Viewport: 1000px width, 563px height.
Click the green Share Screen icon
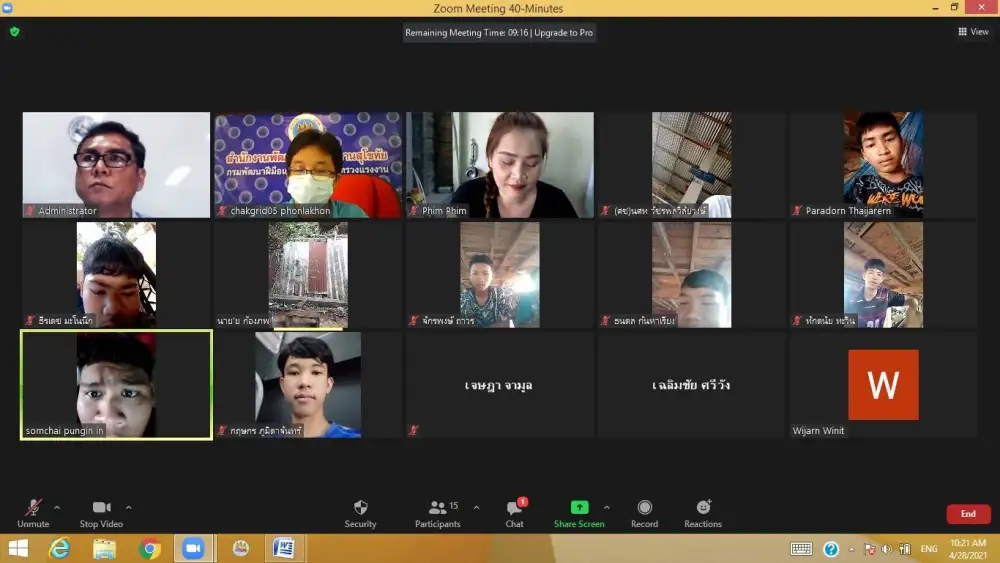579,508
